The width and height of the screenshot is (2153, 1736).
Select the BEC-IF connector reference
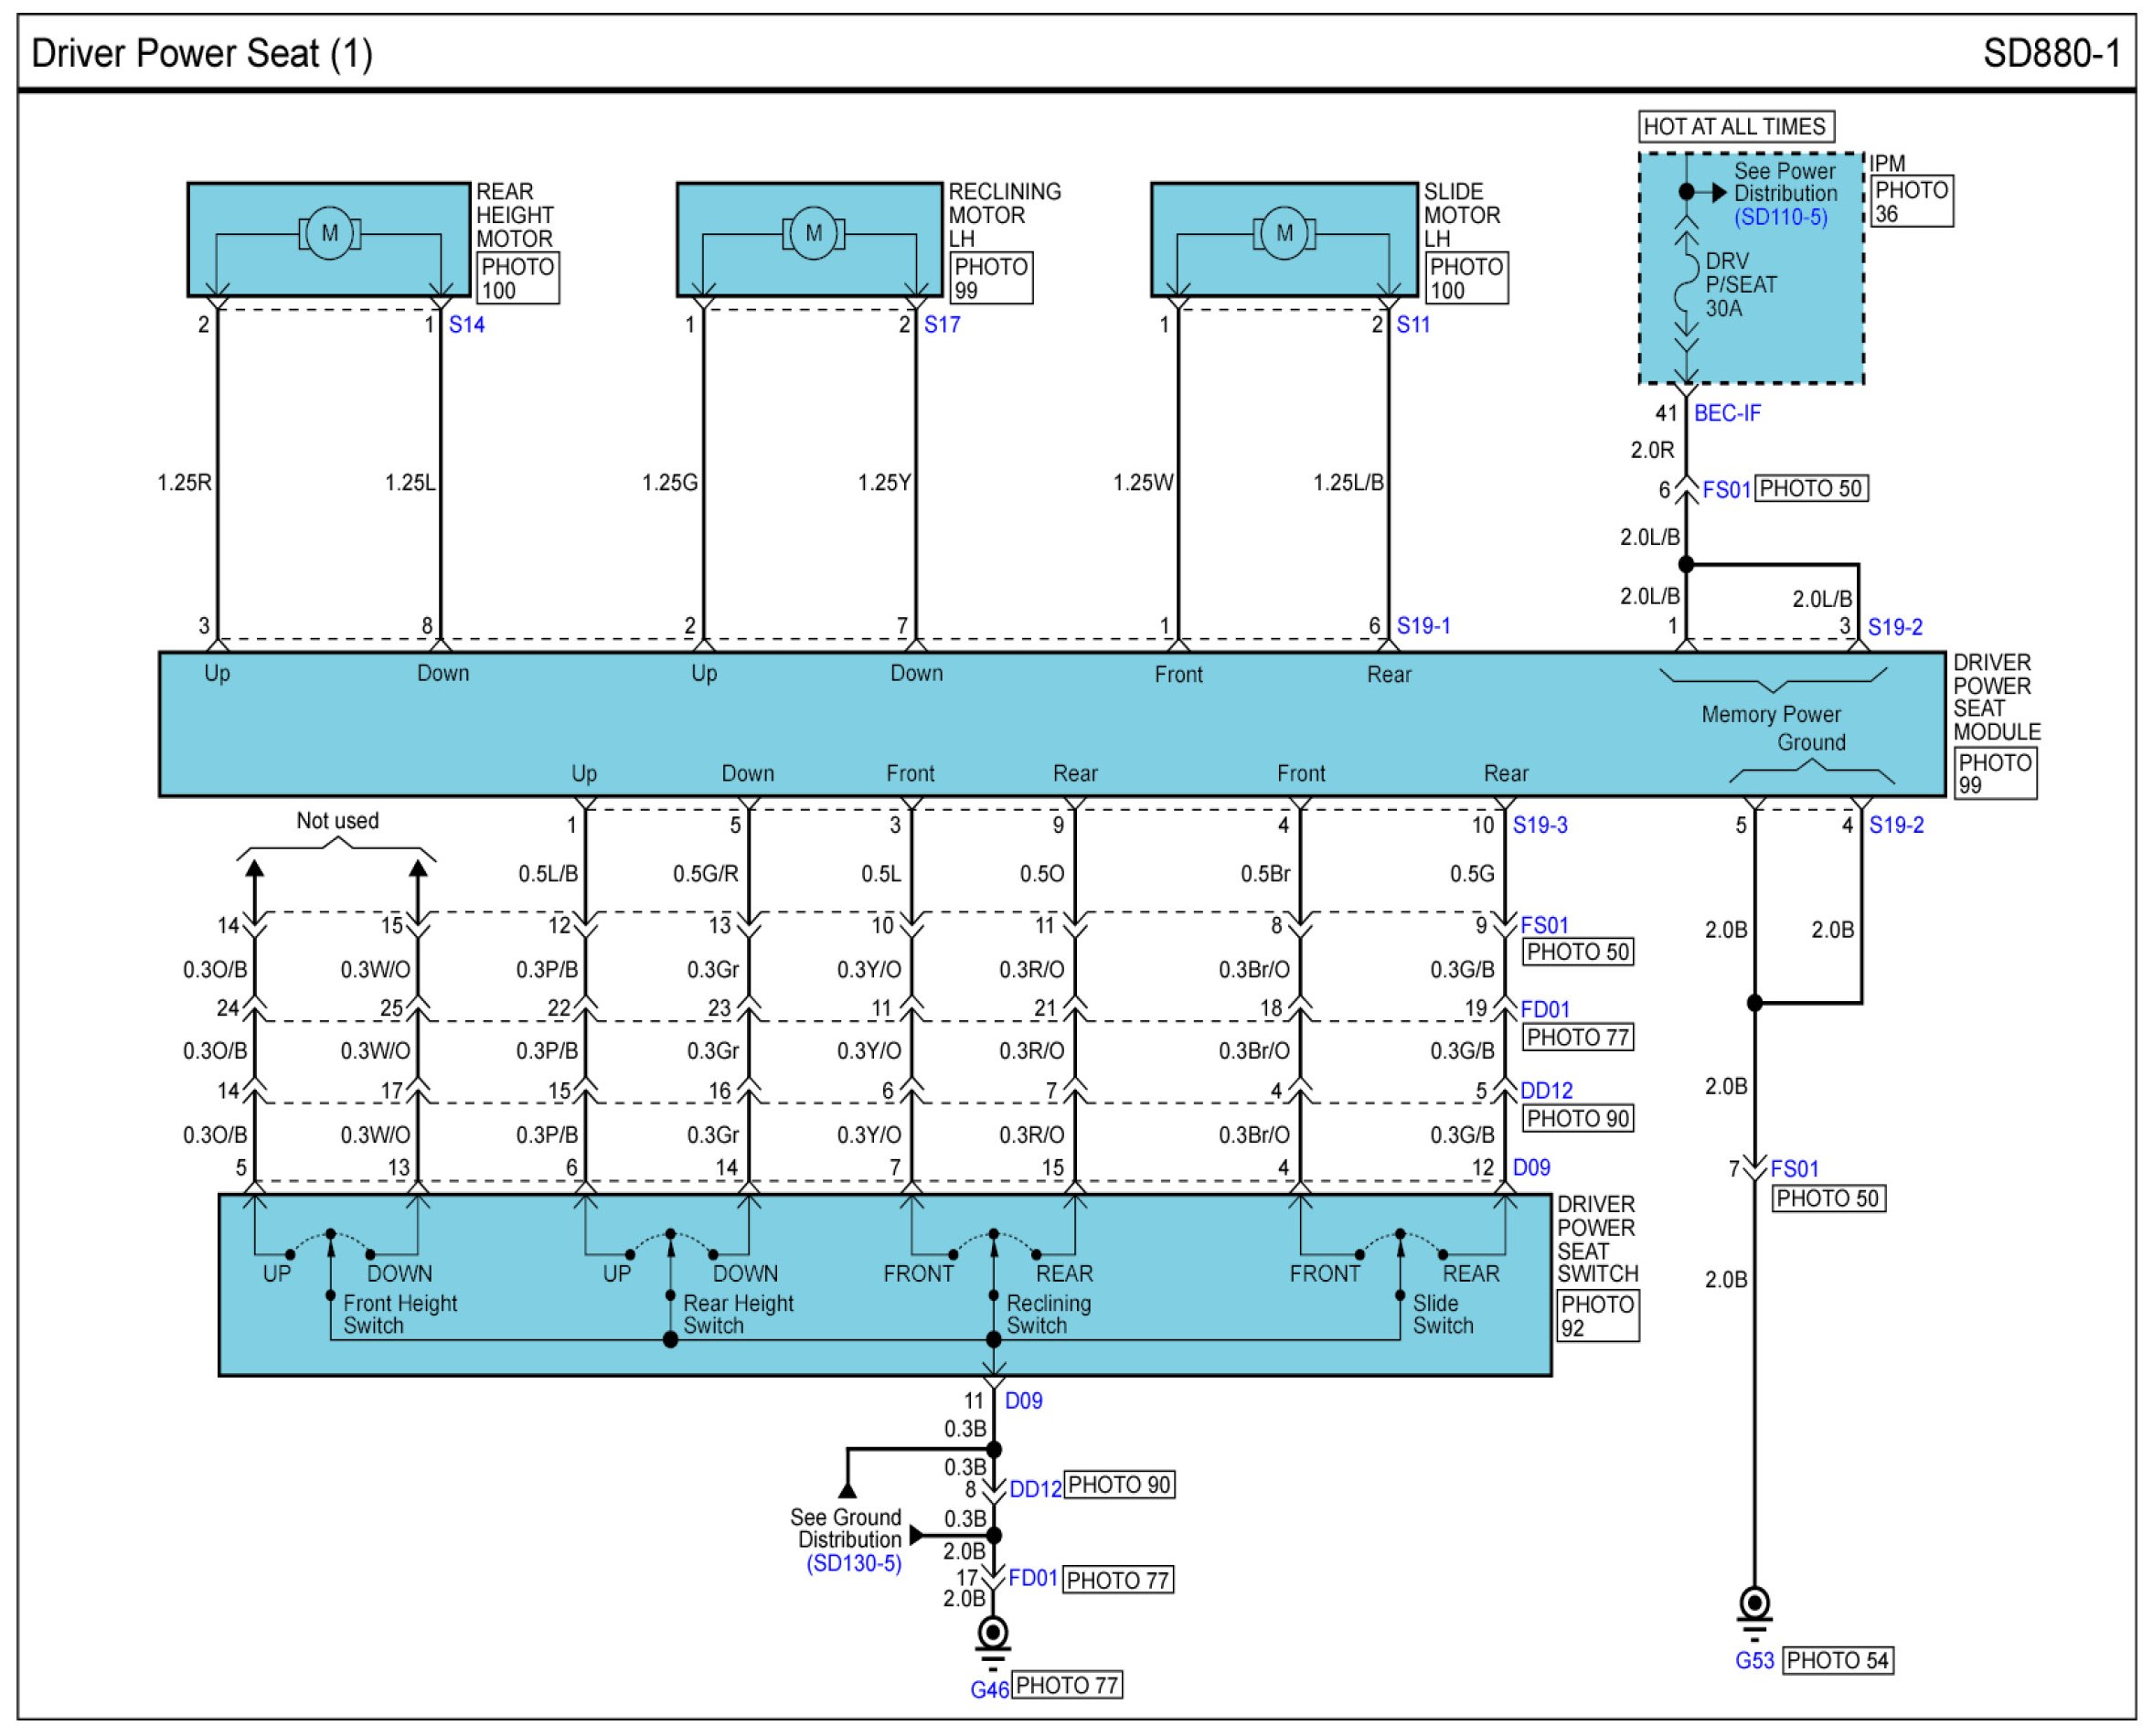point(1727,413)
